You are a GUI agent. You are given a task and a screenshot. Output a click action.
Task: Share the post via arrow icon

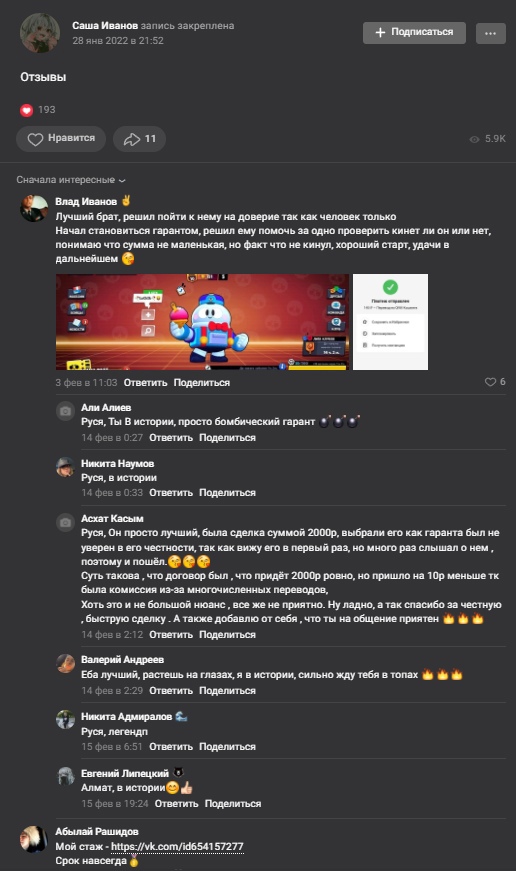139,138
